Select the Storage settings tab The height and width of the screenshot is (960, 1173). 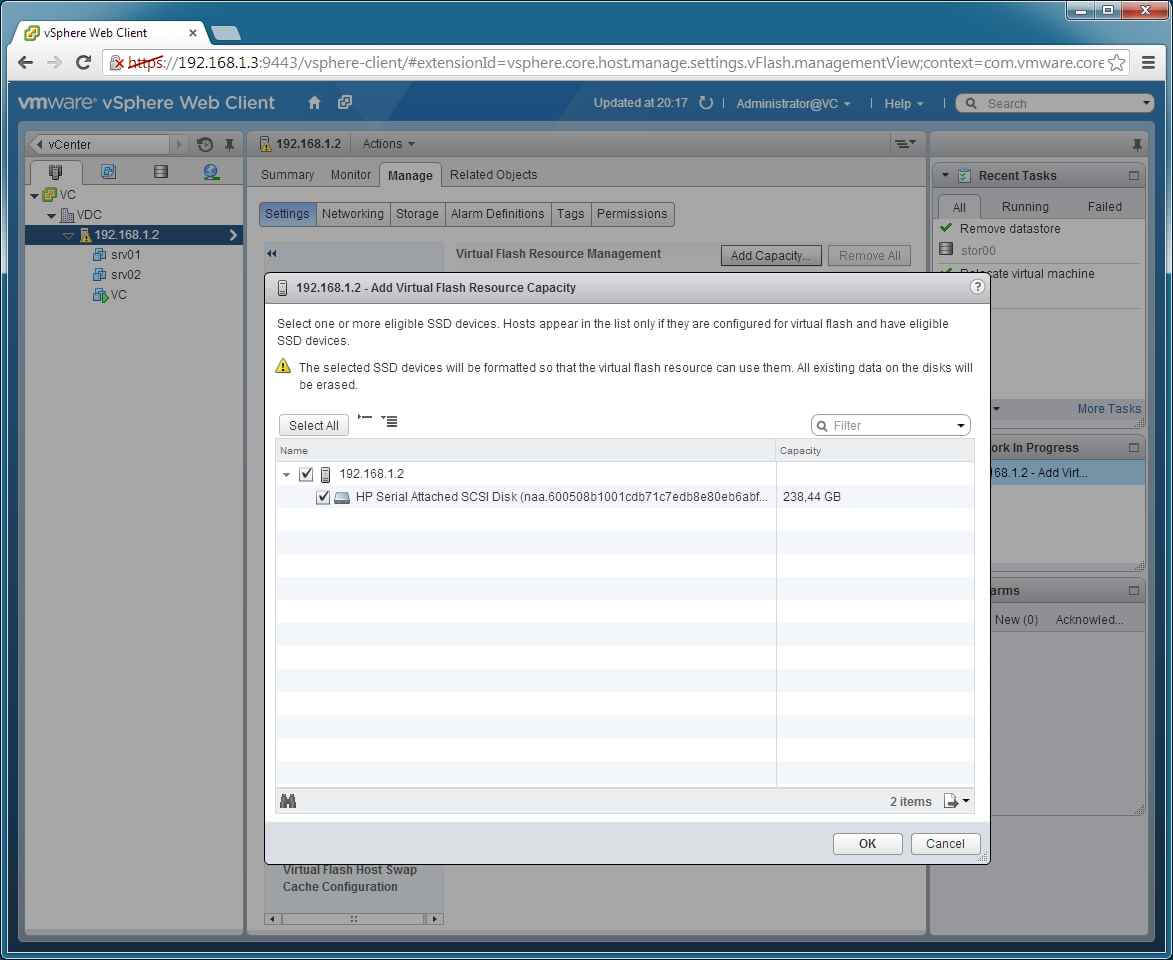[x=417, y=214]
